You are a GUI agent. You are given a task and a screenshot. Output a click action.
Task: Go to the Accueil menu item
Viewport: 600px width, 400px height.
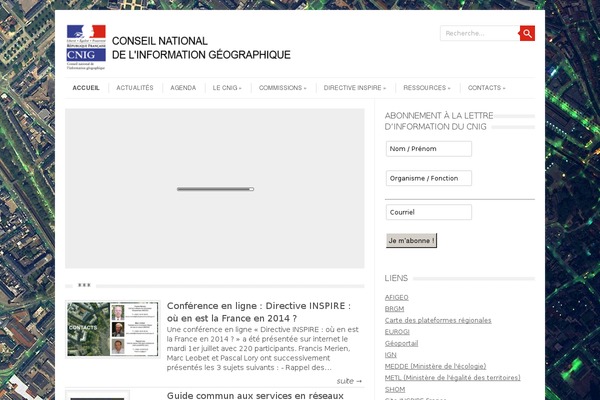coord(86,88)
